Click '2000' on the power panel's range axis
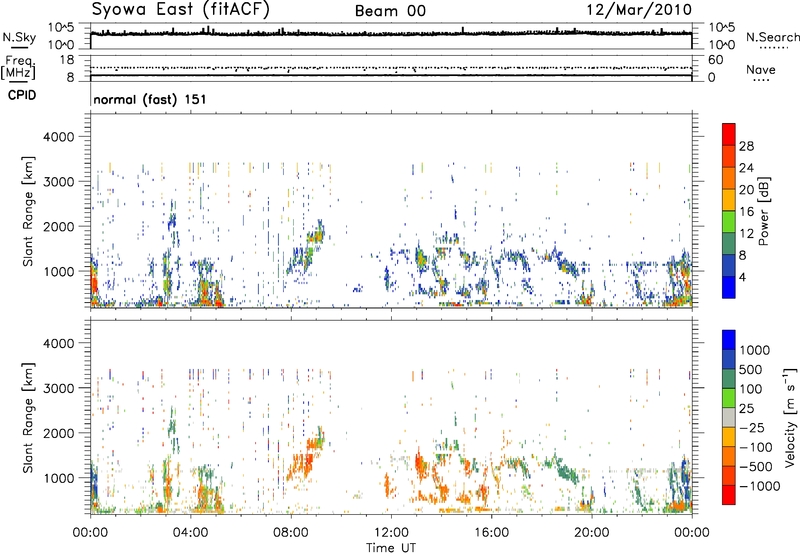The width and height of the screenshot is (800, 554). coord(59,226)
